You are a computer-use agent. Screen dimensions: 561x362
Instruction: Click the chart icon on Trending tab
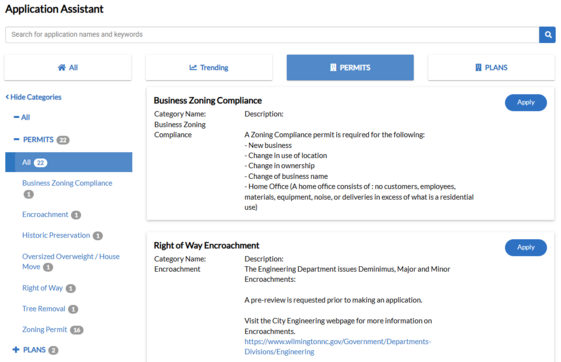193,68
